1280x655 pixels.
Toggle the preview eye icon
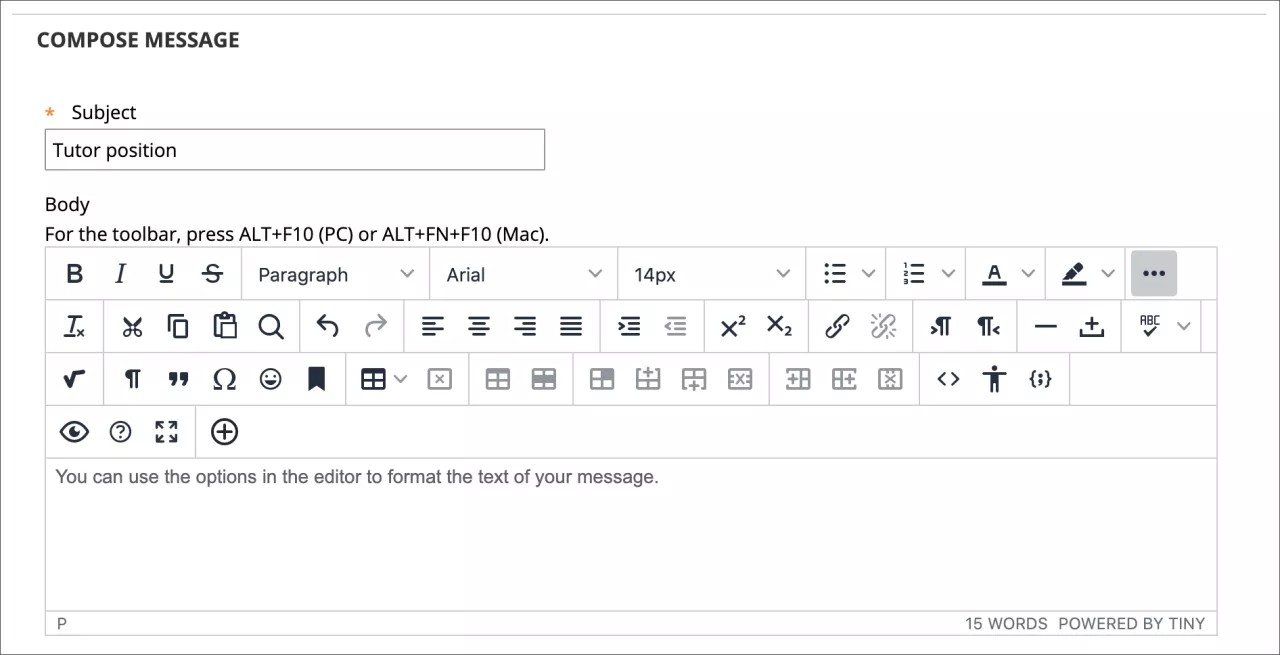[x=74, y=431]
